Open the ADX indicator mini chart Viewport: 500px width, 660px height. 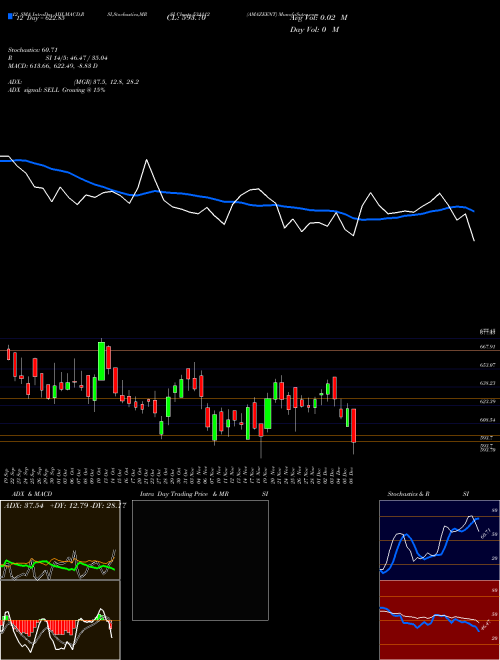pos(60,540)
